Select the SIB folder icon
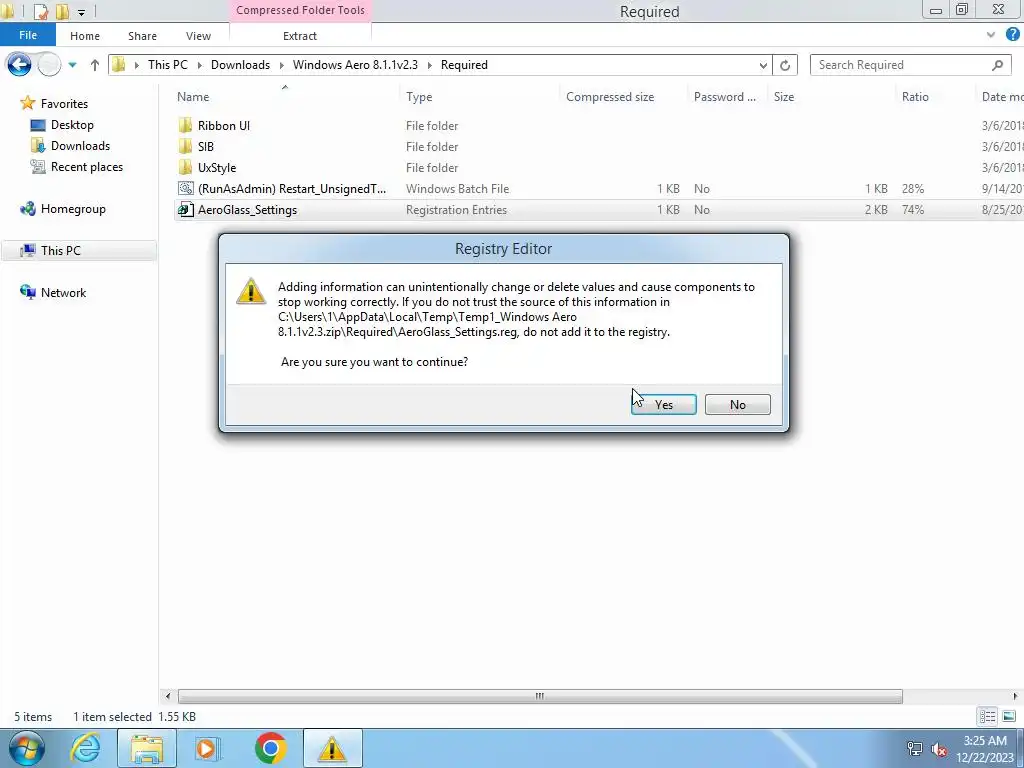Screen dimensions: 1024x768 [x=185, y=146]
